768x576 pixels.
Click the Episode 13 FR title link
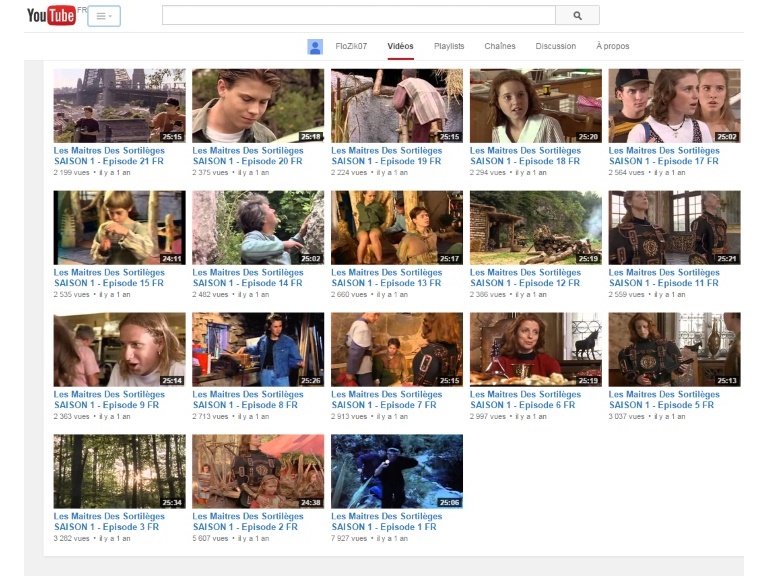(386, 278)
